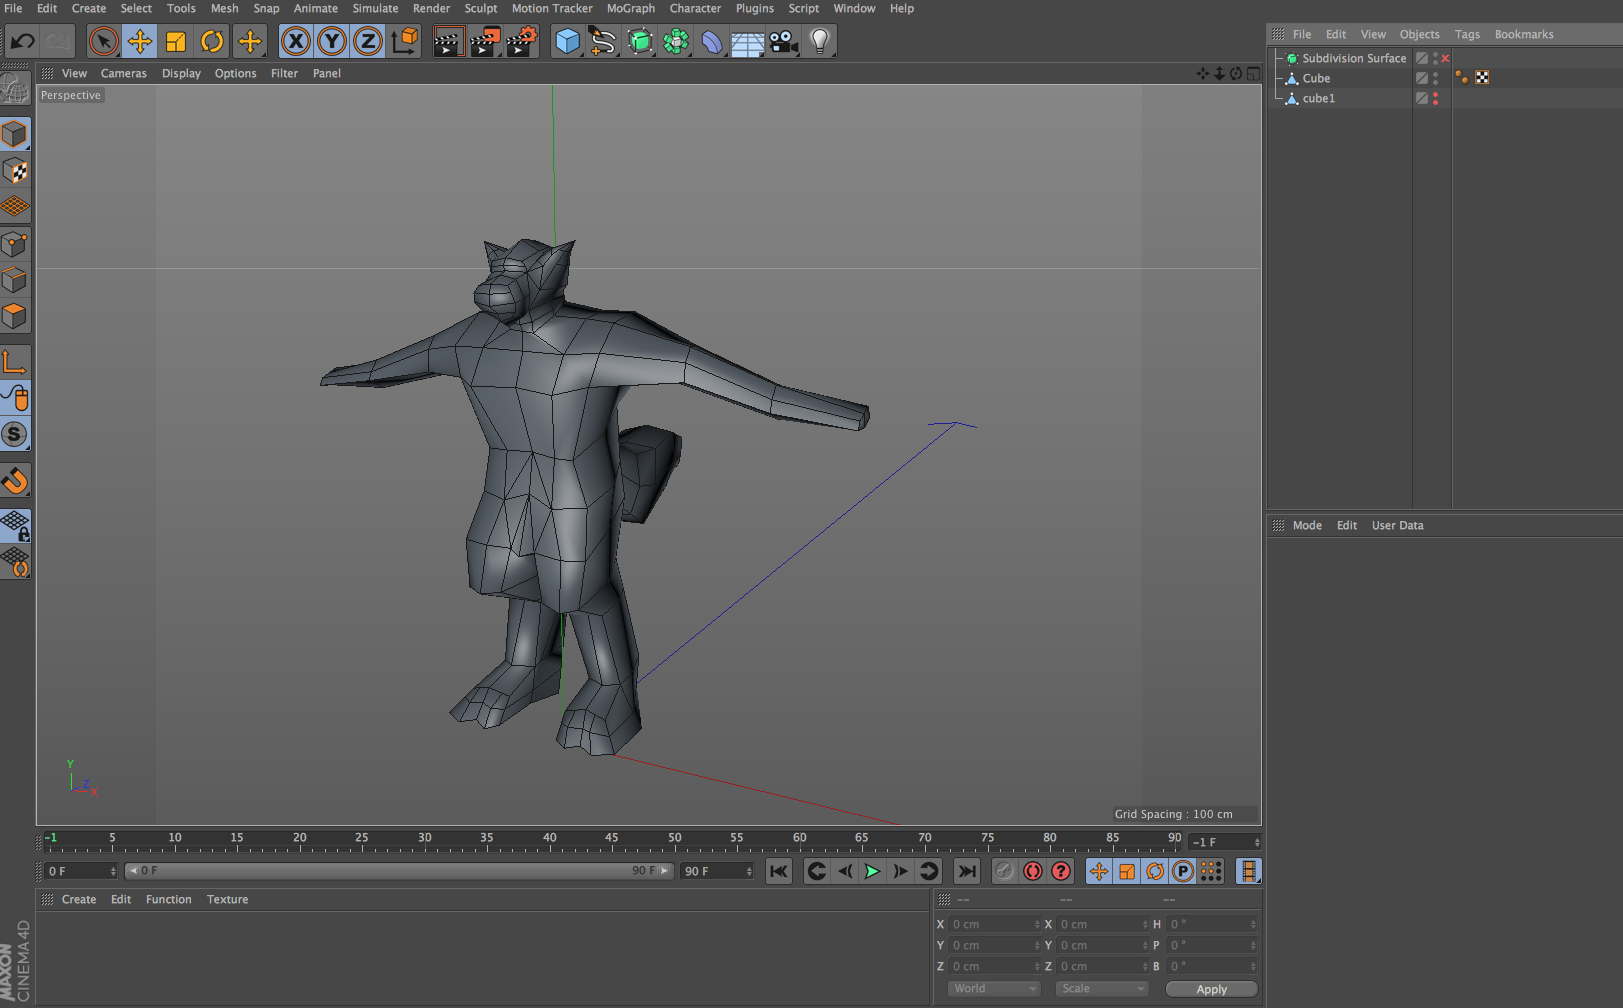The width and height of the screenshot is (1623, 1008).
Task: Select the Cube object in Object Manager
Action: click(x=1316, y=78)
